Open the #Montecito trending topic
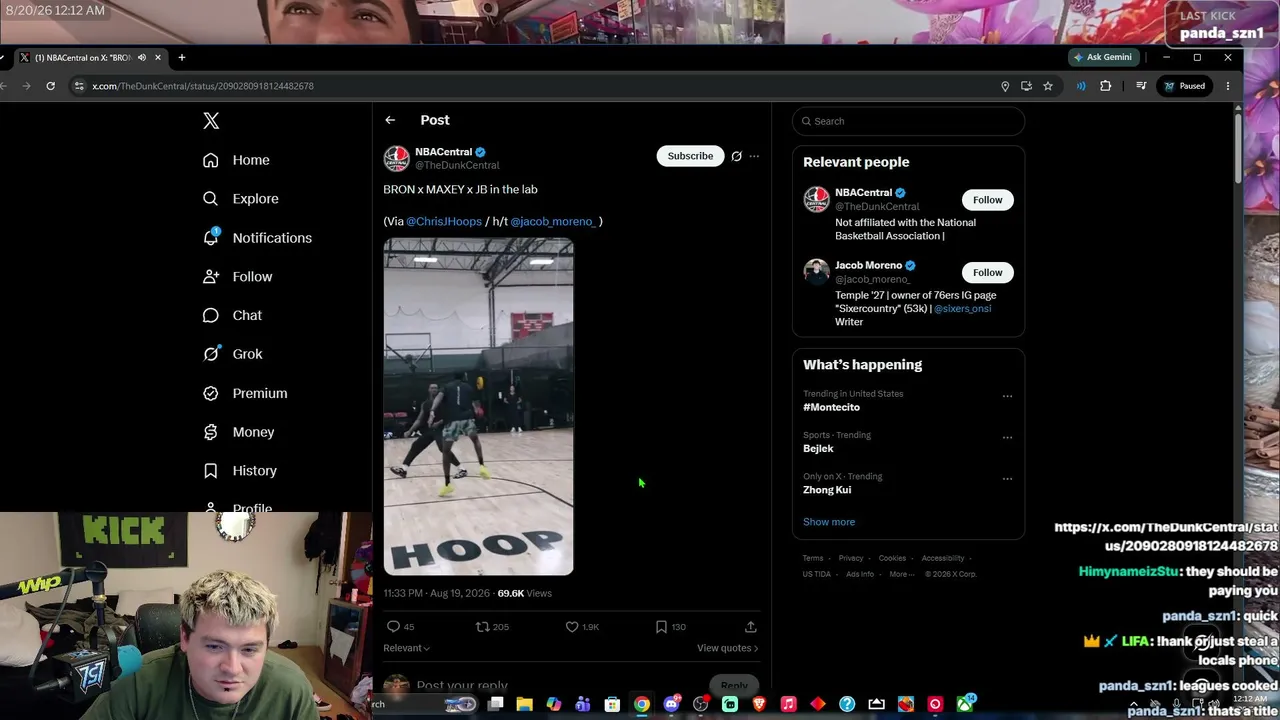This screenshot has width=1280, height=720. click(x=831, y=407)
